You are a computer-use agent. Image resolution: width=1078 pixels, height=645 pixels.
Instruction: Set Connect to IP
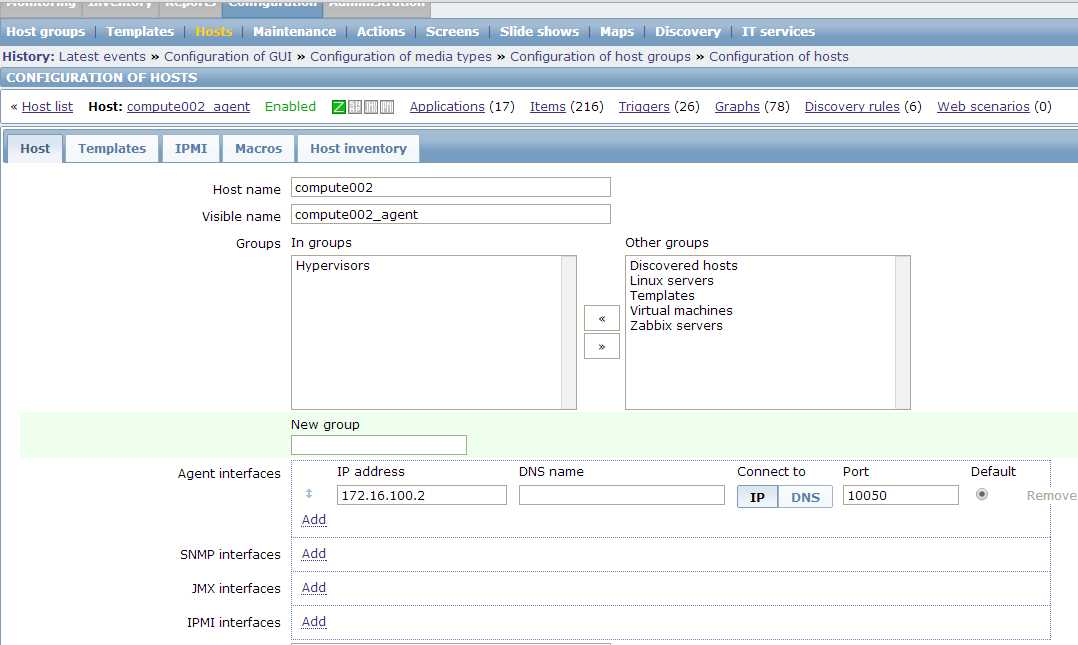757,496
